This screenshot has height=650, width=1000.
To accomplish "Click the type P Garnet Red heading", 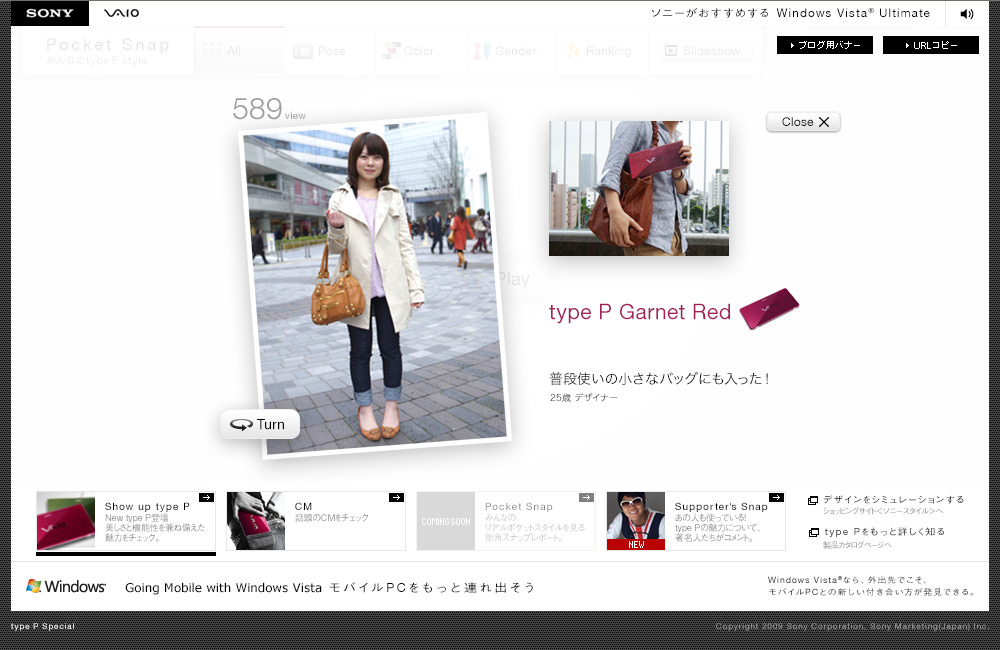I will click(x=640, y=312).
